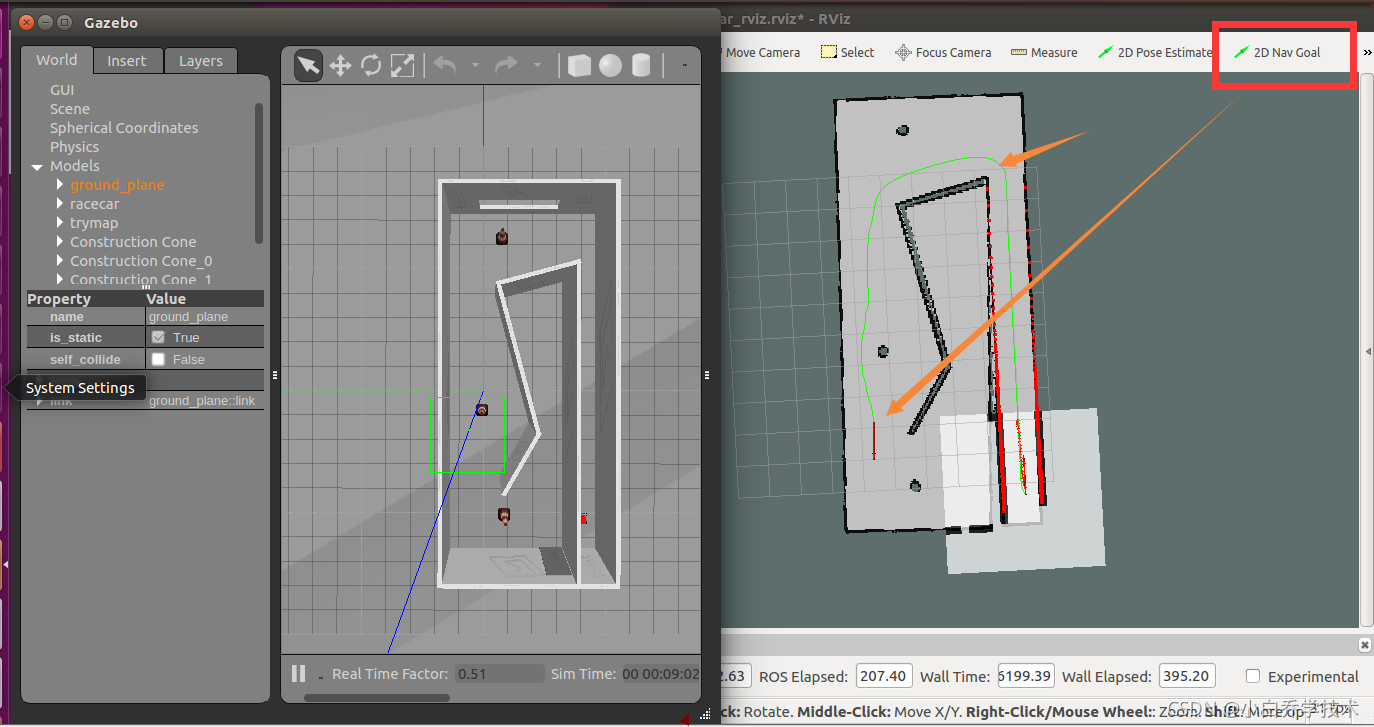The image size is (1374, 727).
Task: Activate the Scale mode tool in Gazebo
Action: pos(402,66)
